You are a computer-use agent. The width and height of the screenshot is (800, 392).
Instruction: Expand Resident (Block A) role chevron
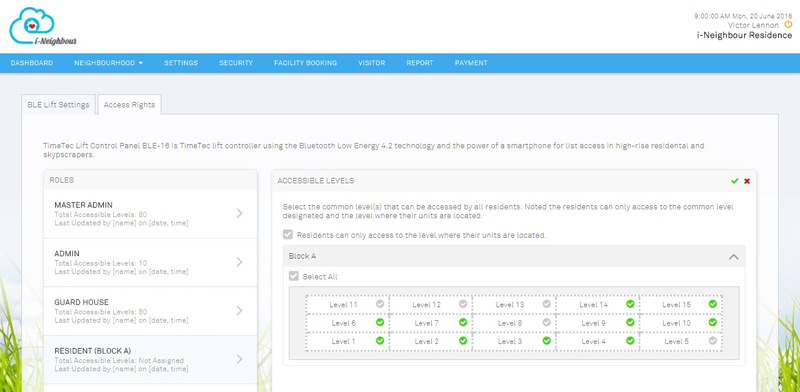coord(240,359)
